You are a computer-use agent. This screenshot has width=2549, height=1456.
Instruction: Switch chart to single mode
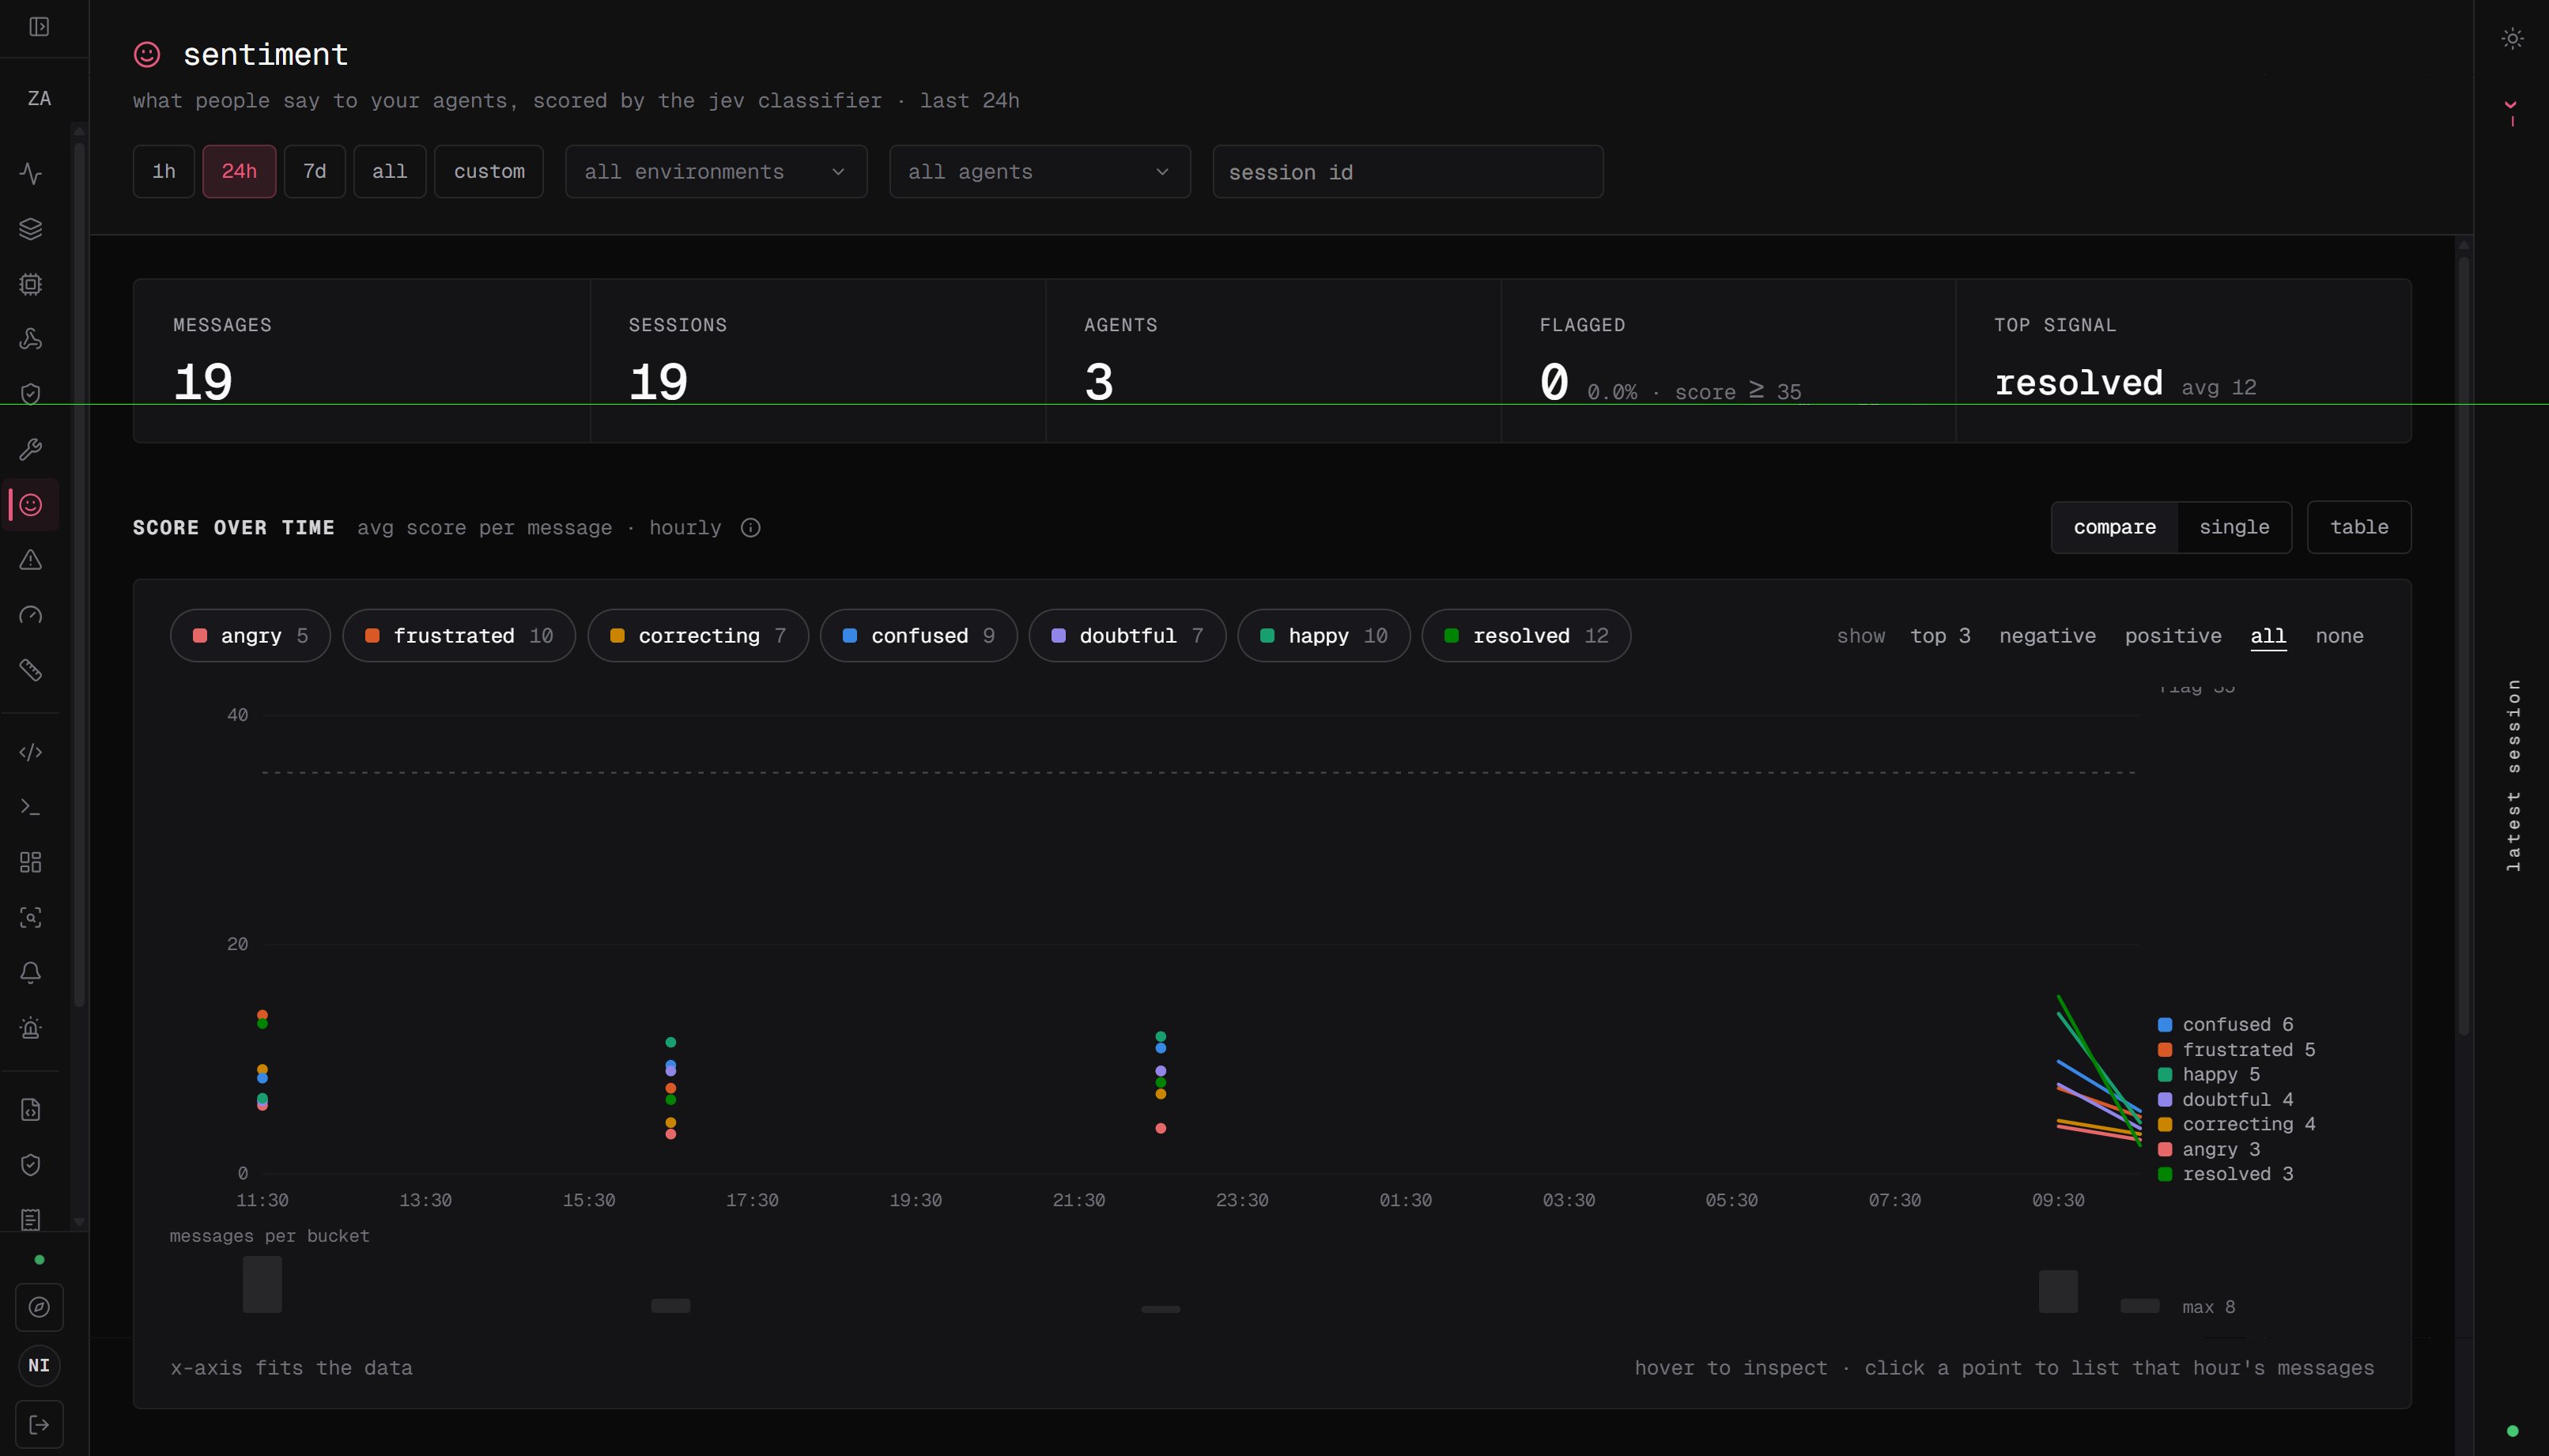(x=2234, y=527)
